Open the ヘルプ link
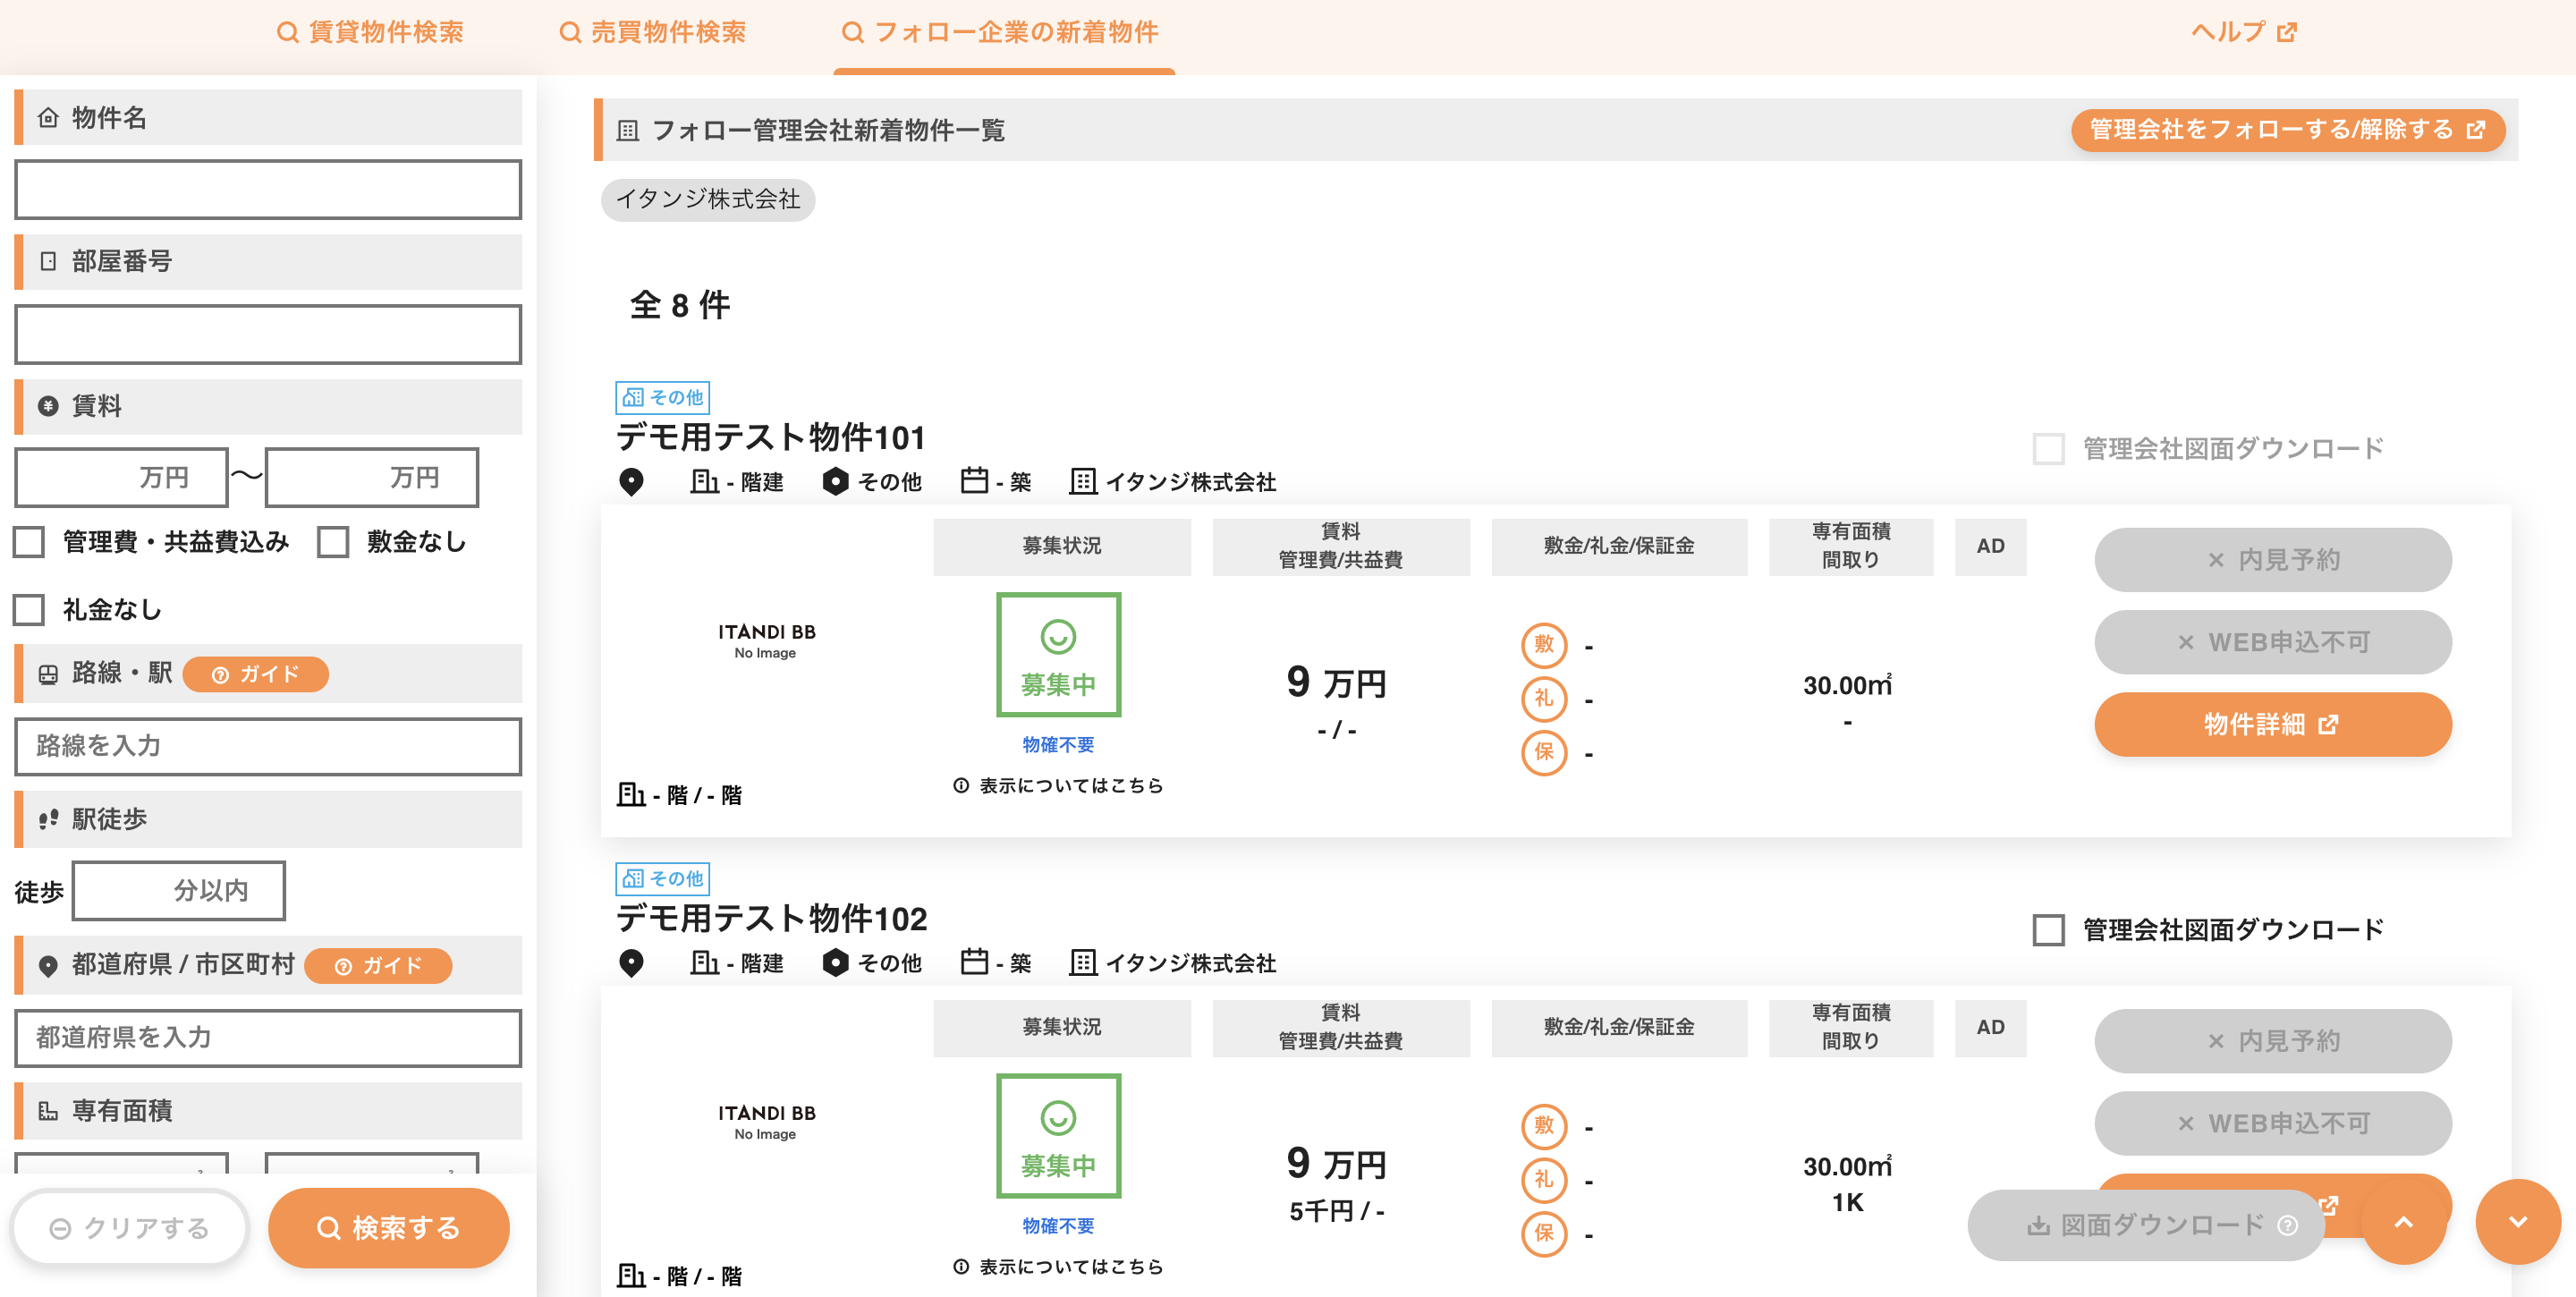 tap(2244, 32)
